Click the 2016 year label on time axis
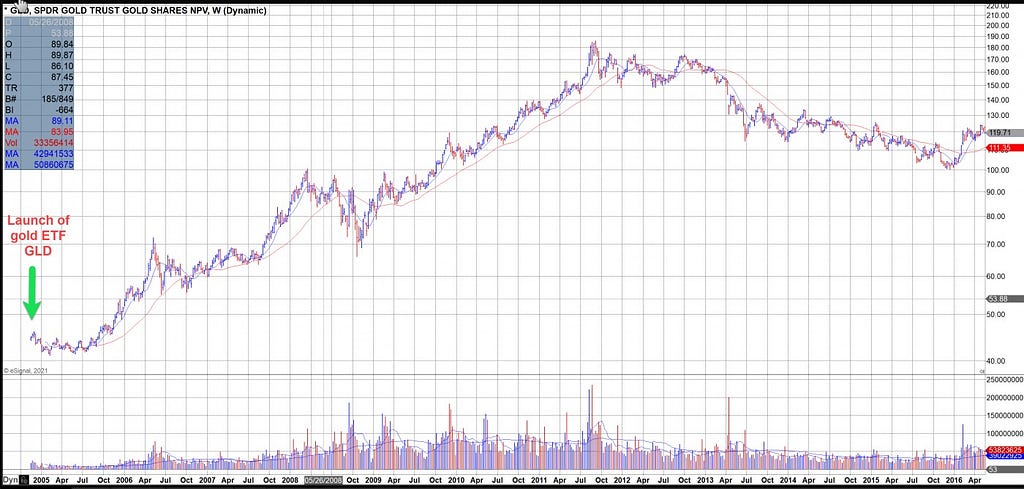The height and width of the screenshot is (489, 1024). pyautogui.click(x=956, y=480)
